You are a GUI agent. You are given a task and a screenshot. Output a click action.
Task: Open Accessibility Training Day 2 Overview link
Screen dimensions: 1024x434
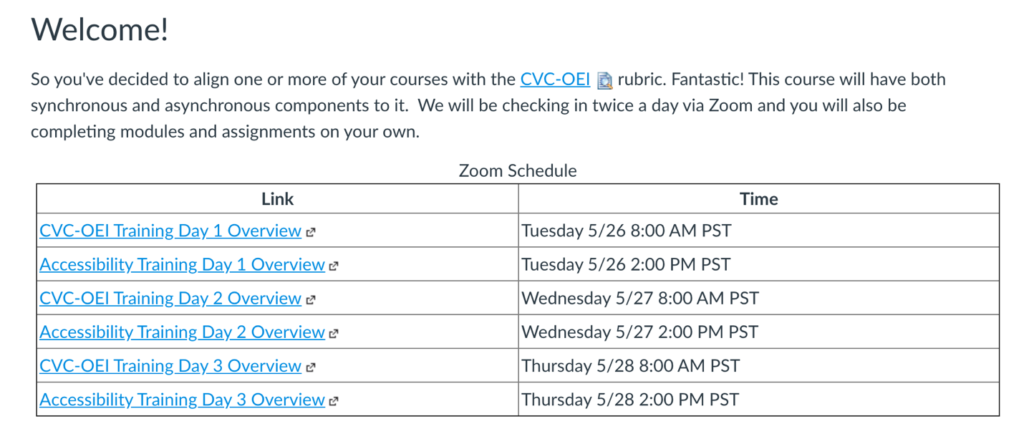click(182, 332)
